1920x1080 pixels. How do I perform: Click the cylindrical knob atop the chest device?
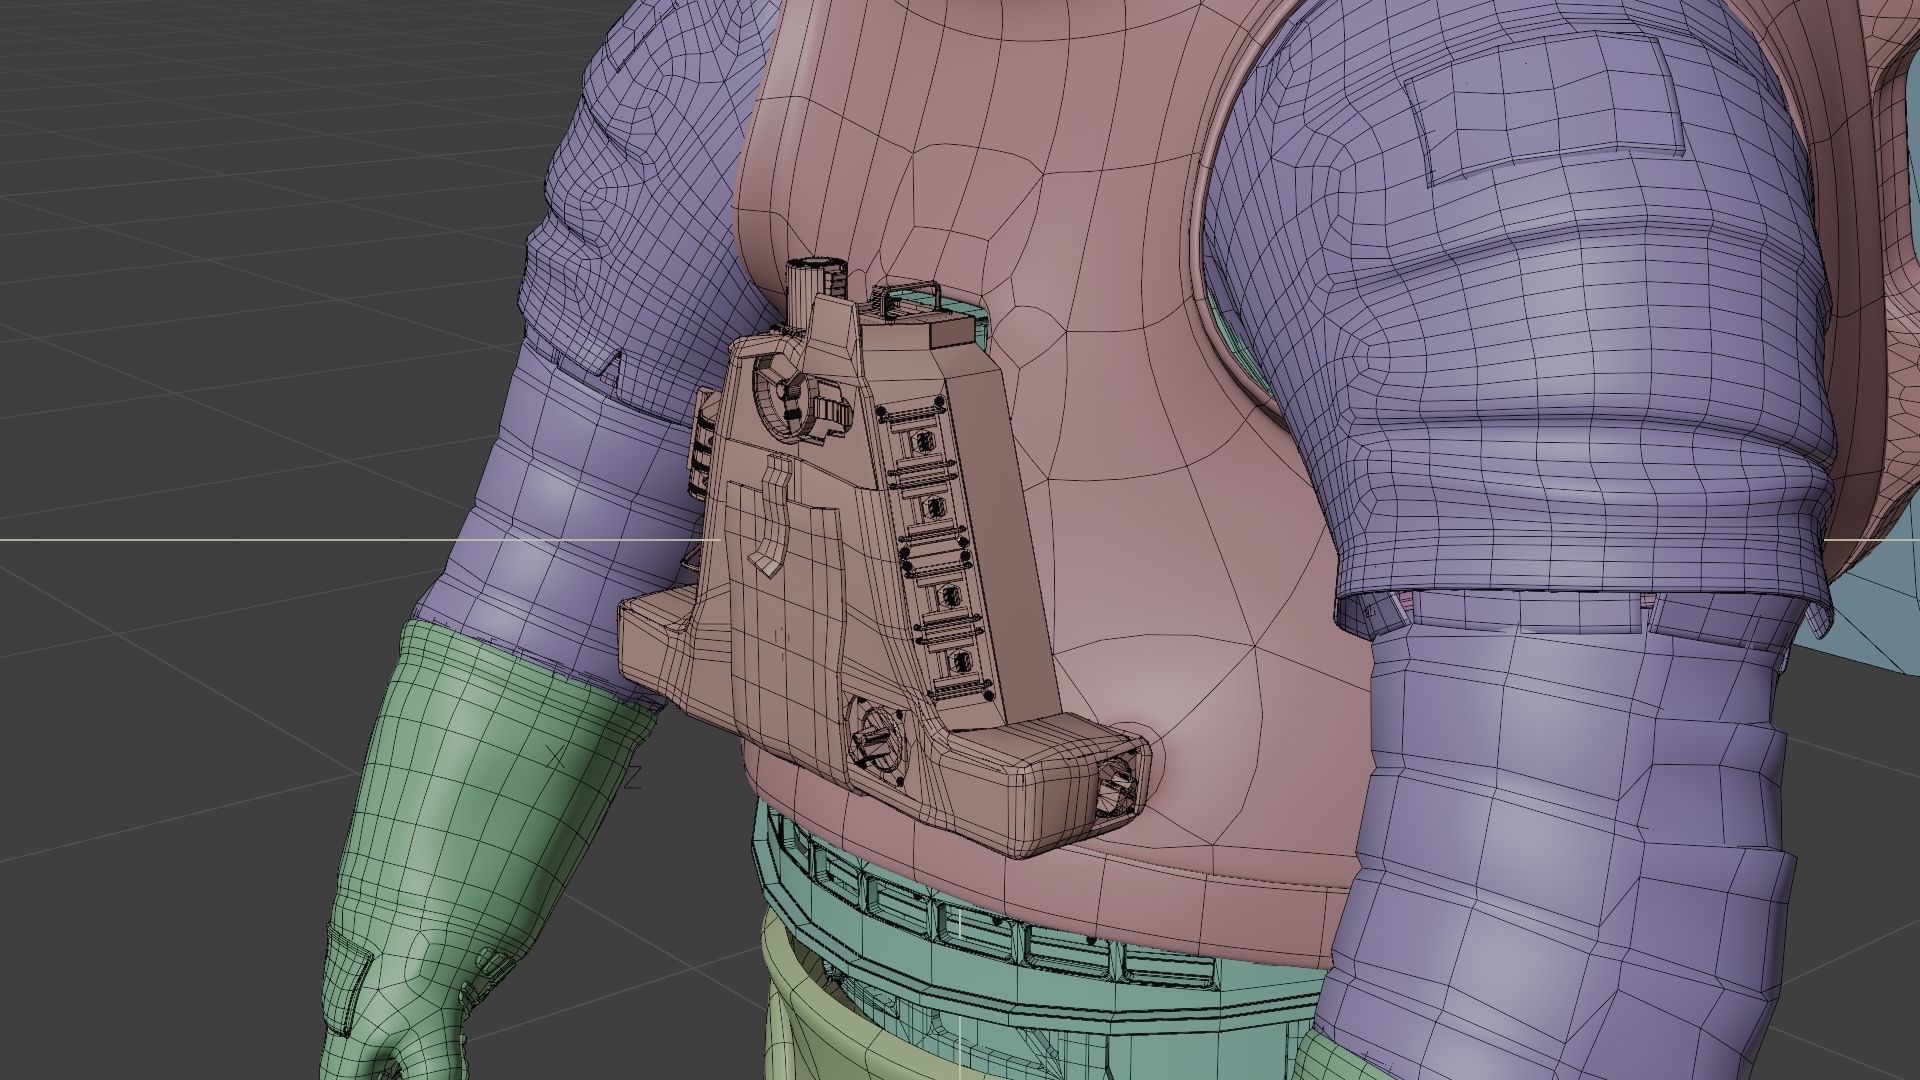(x=812, y=276)
